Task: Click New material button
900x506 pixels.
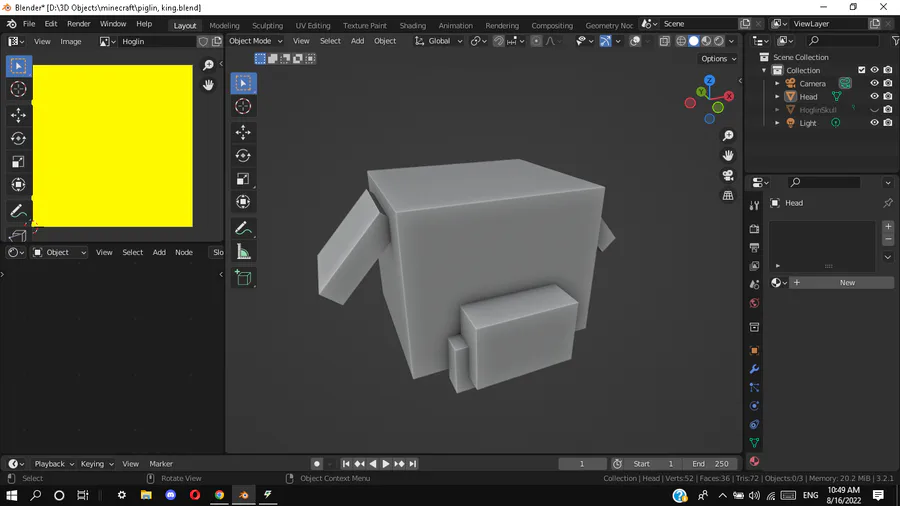Action: click(x=842, y=283)
